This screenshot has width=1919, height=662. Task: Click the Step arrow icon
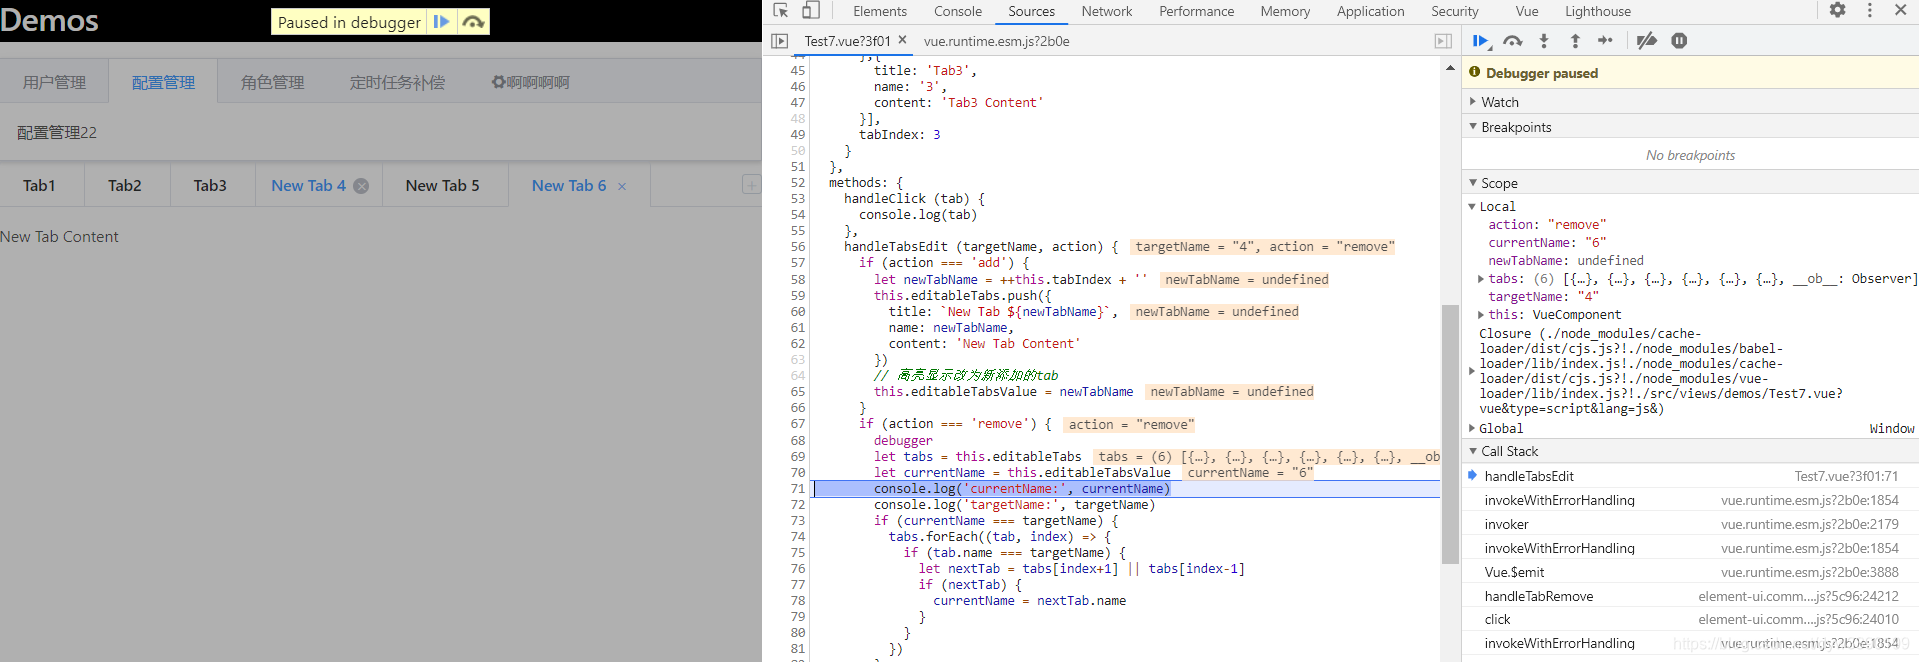pyautogui.click(x=1605, y=41)
